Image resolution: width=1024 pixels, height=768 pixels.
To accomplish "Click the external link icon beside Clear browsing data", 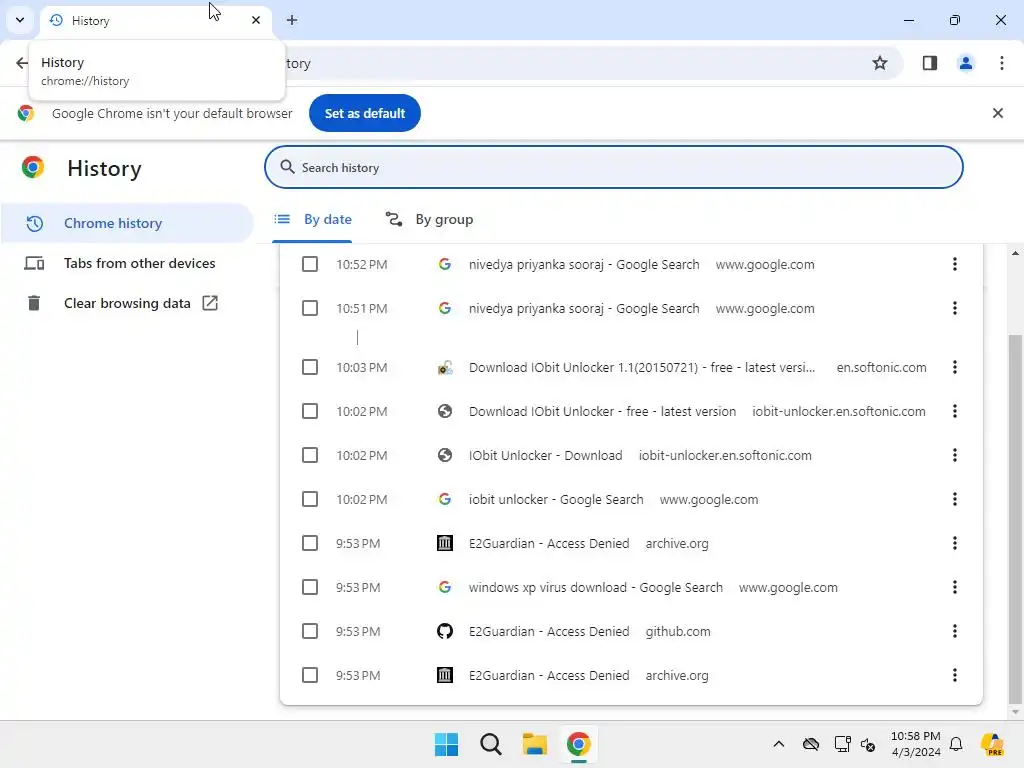I will point(210,303).
